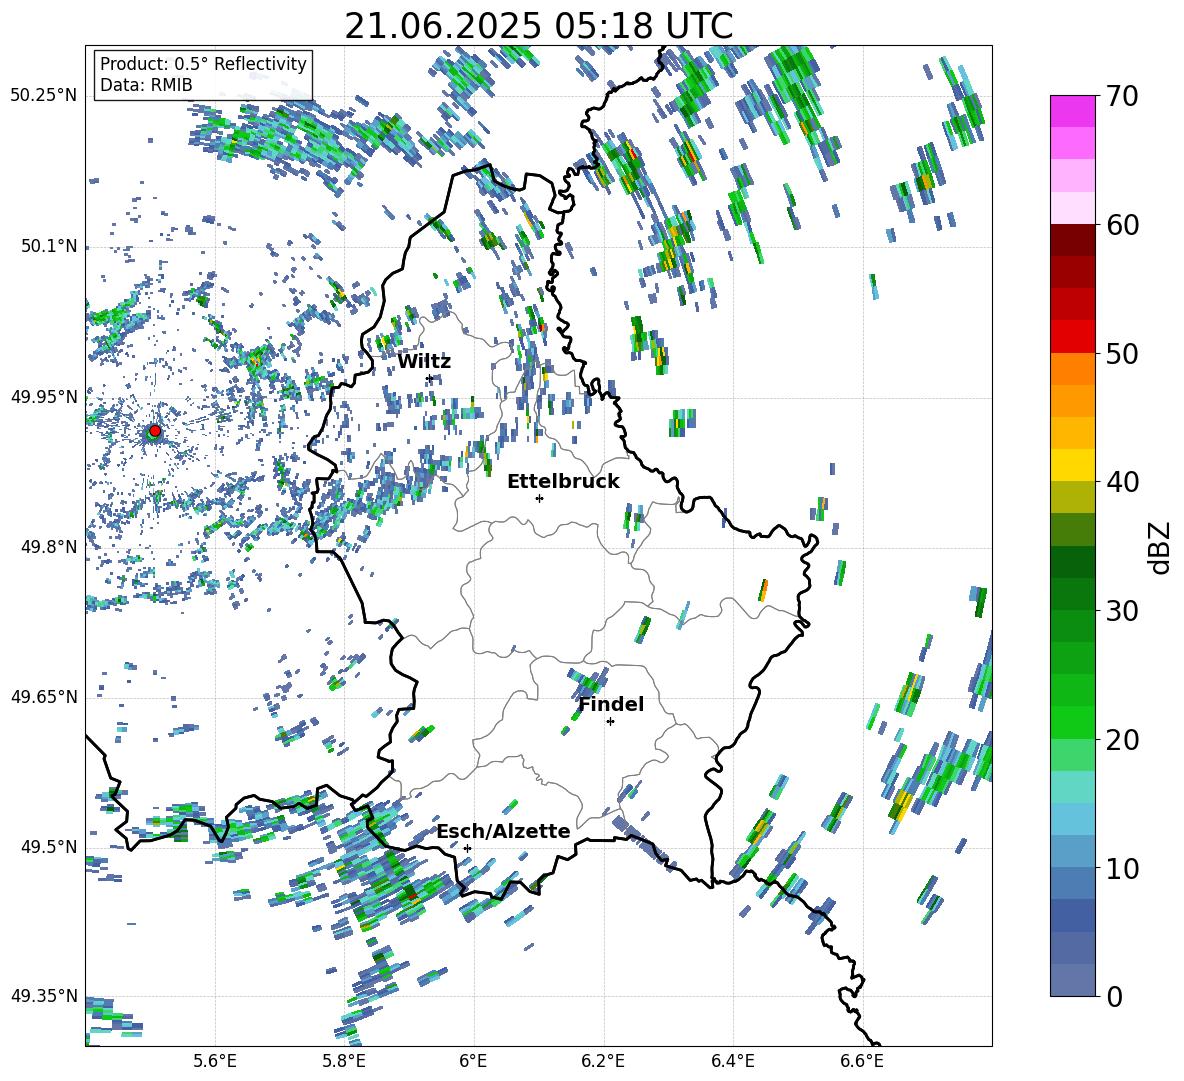This screenshot has width=1184, height=1081.
Task: Click the Ettelbruck station cross marker
Action: (x=539, y=498)
